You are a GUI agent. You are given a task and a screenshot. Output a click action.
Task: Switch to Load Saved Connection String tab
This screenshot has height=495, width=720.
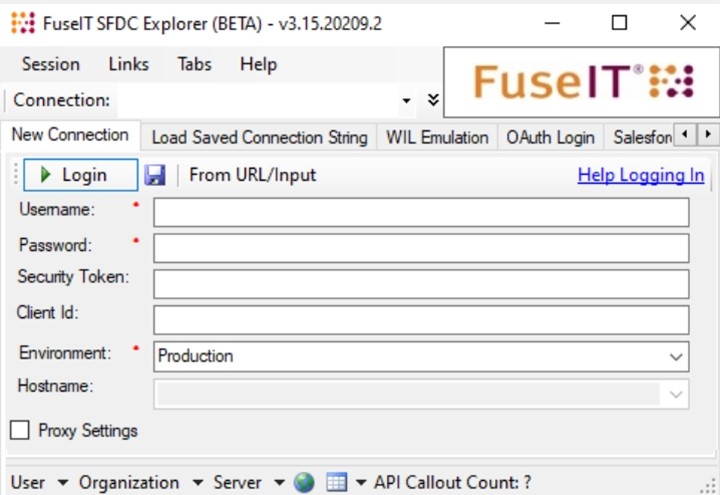coord(259,137)
